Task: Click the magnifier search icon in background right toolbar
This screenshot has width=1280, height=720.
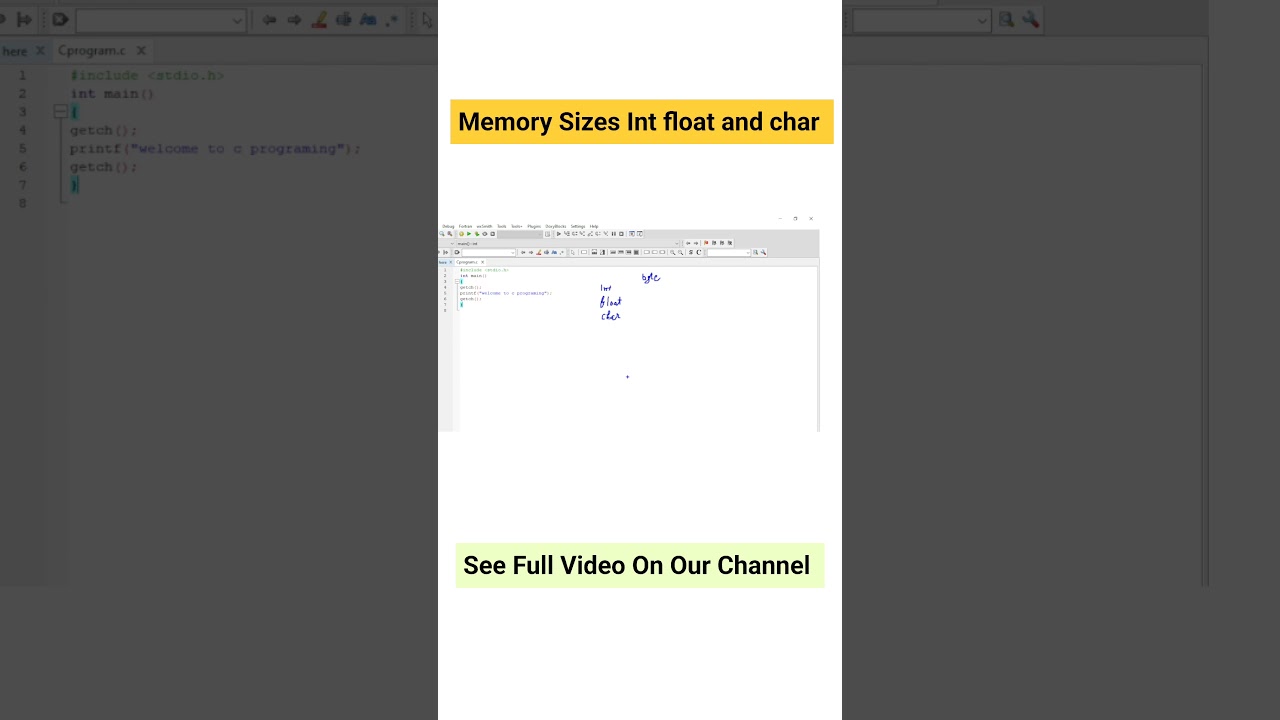Action: 1006,19
